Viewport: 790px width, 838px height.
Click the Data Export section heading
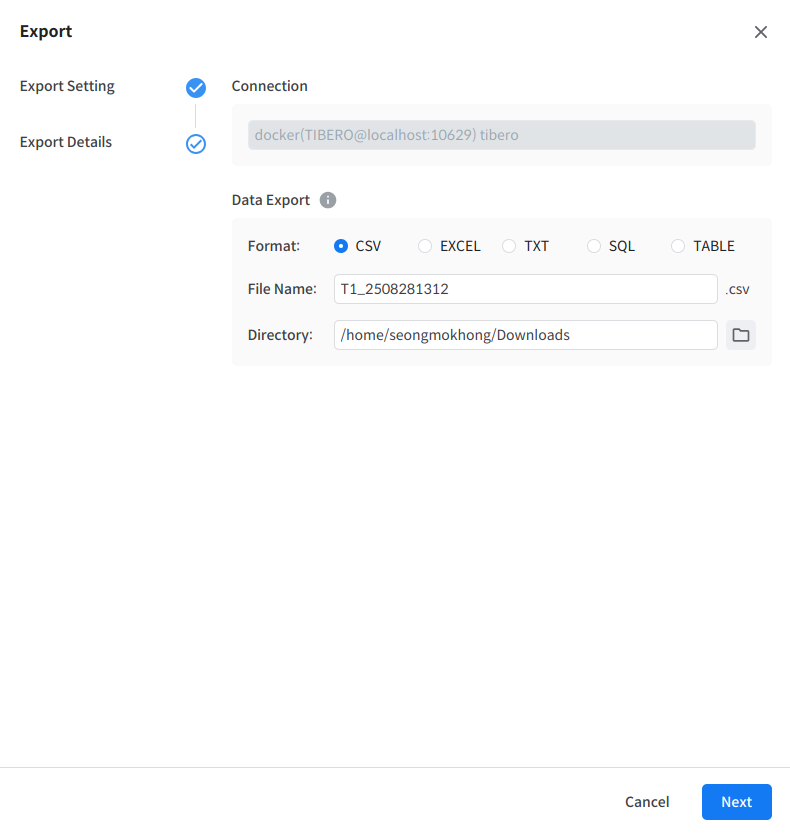271,200
